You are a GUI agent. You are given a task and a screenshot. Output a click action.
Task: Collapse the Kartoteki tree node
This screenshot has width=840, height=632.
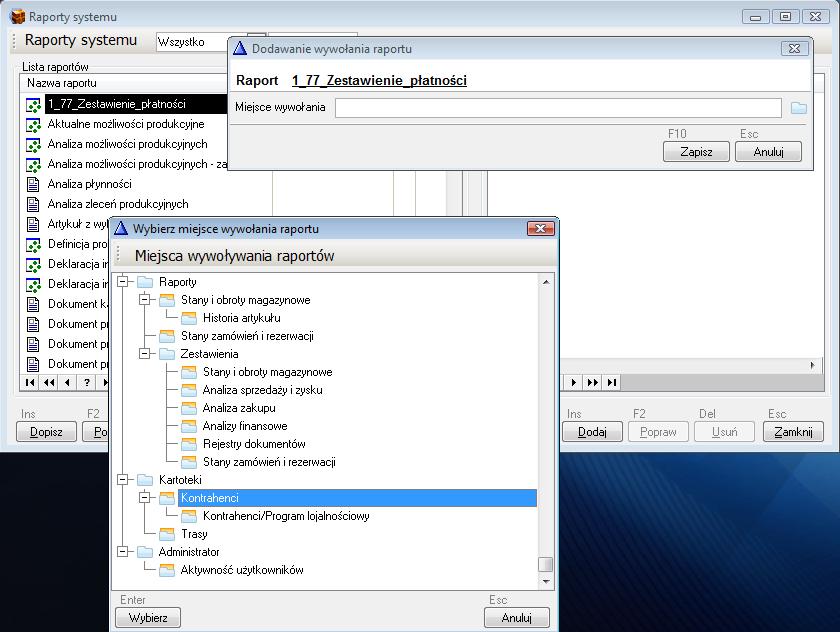click(123, 480)
